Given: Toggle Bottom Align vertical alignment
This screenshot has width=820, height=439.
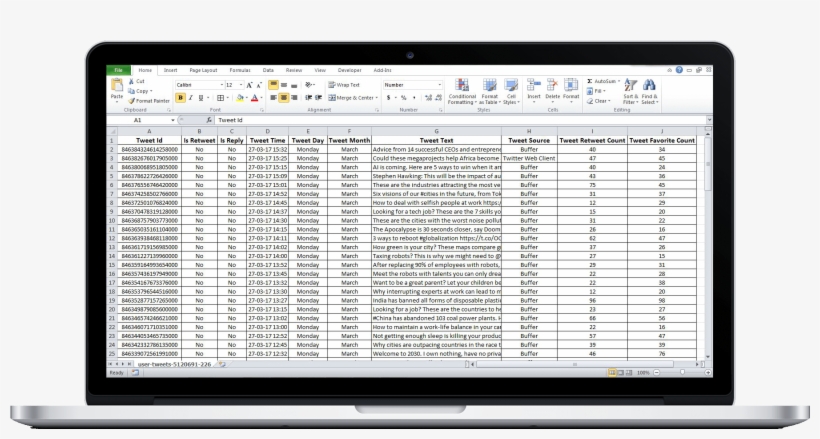Looking at the screenshot, I should (x=294, y=85).
